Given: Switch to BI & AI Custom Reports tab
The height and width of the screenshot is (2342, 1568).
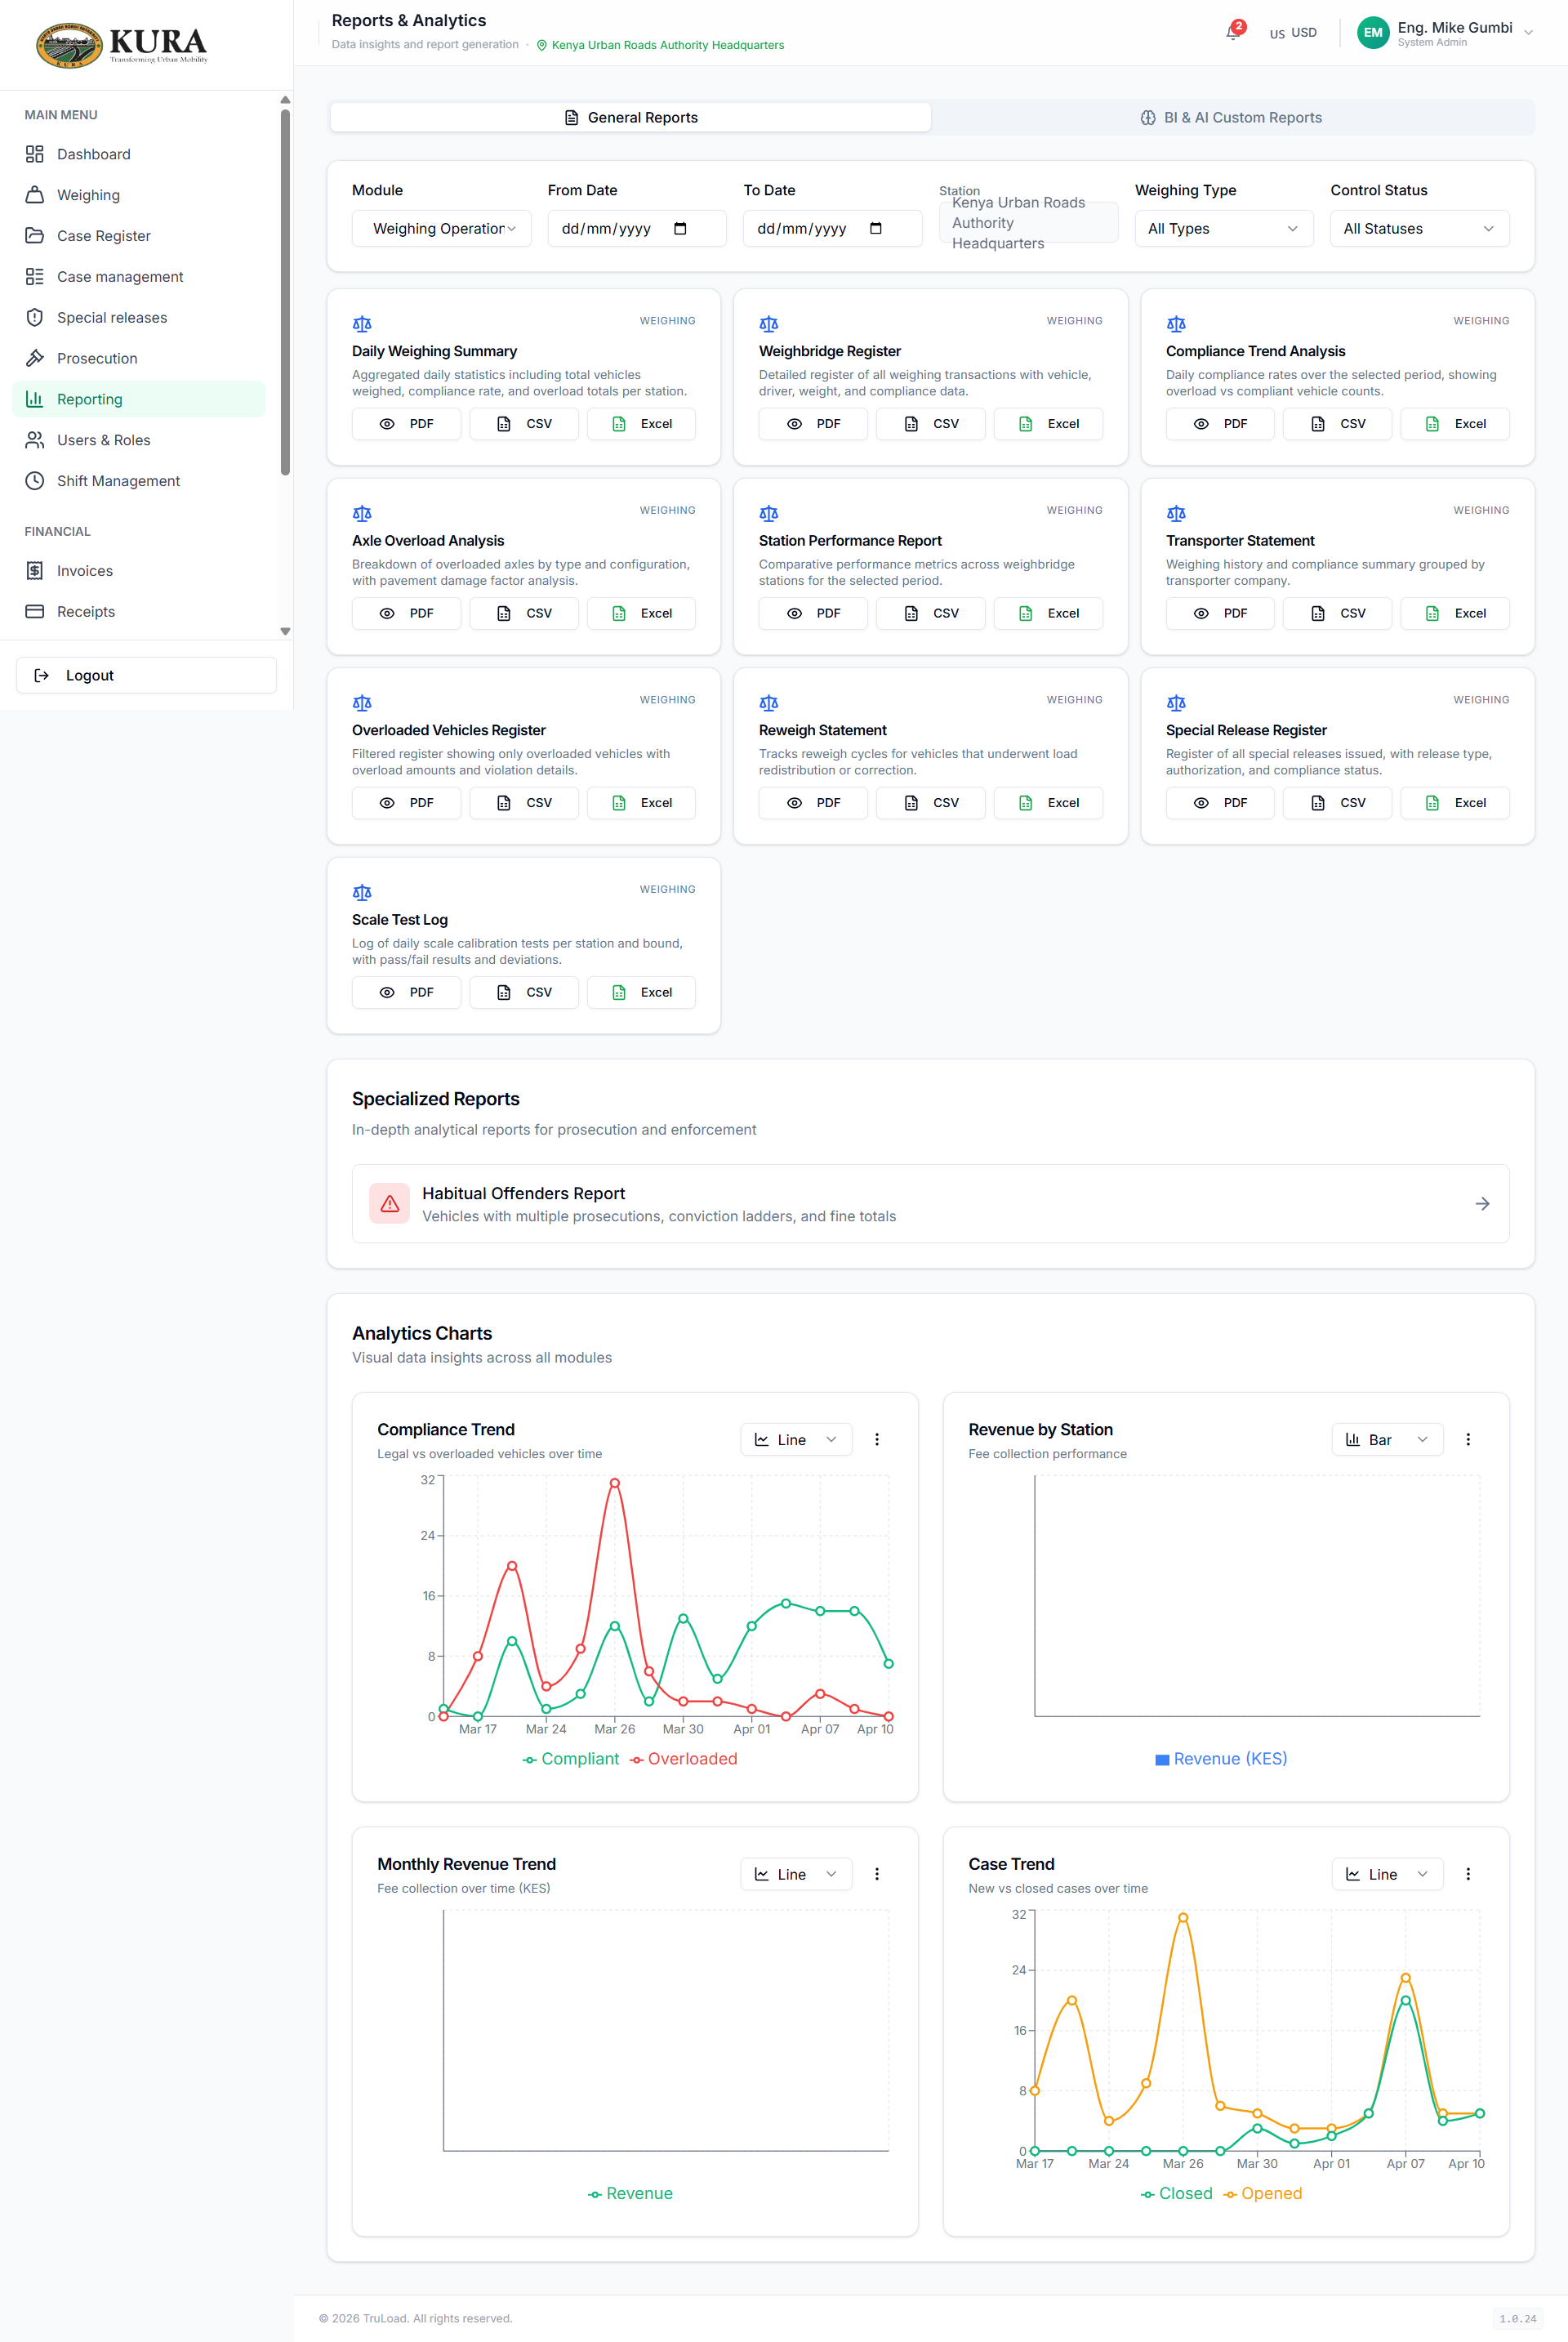Looking at the screenshot, I should (1232, 117).
